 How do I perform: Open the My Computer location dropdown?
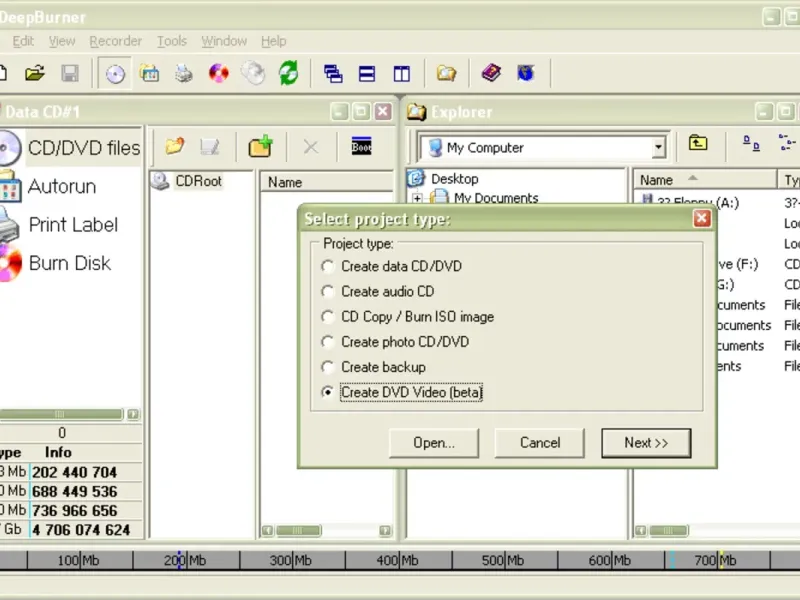(658, 148)
